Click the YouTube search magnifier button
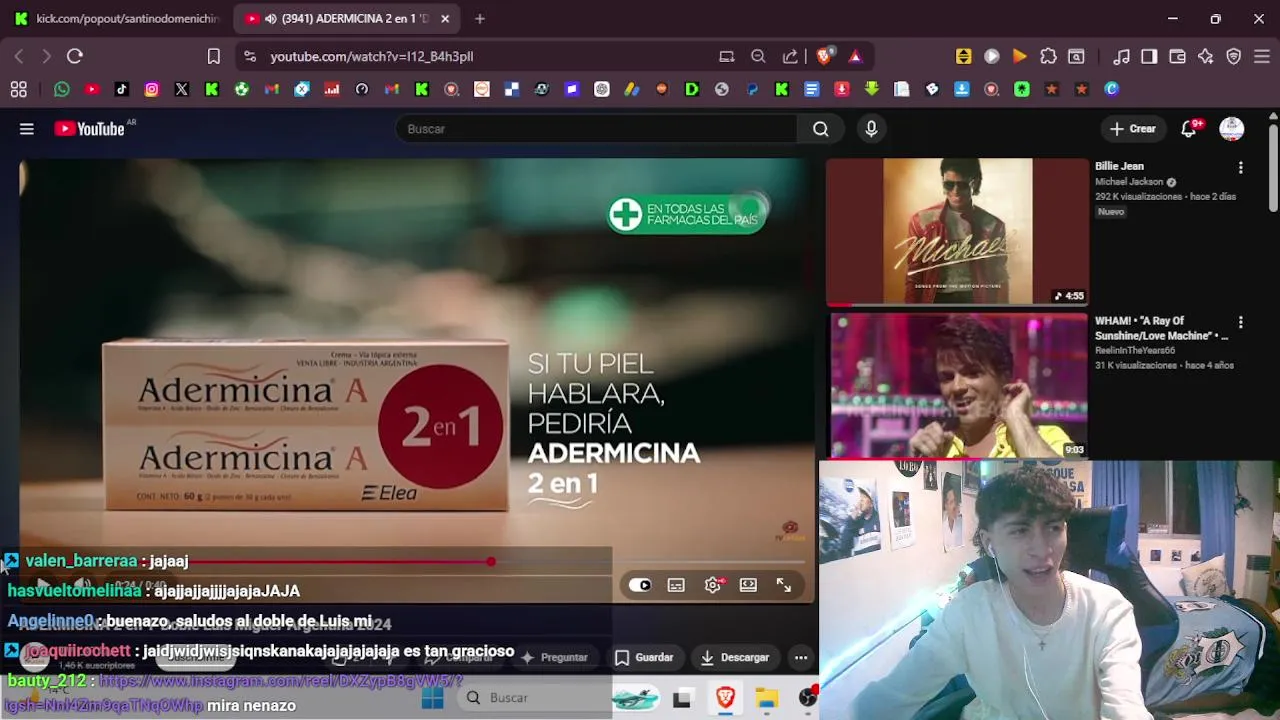 821,129
